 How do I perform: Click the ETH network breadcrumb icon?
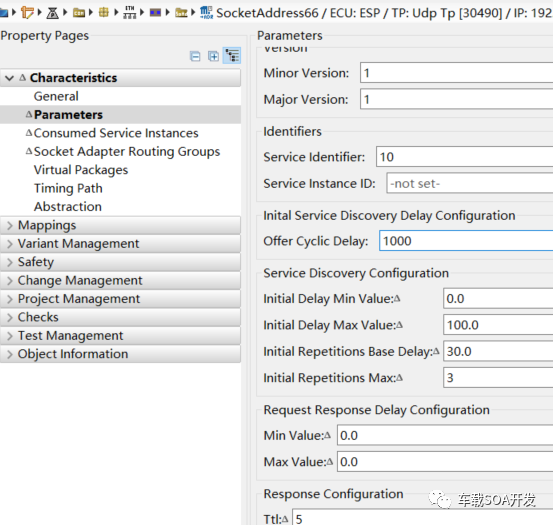click(129, 13)
